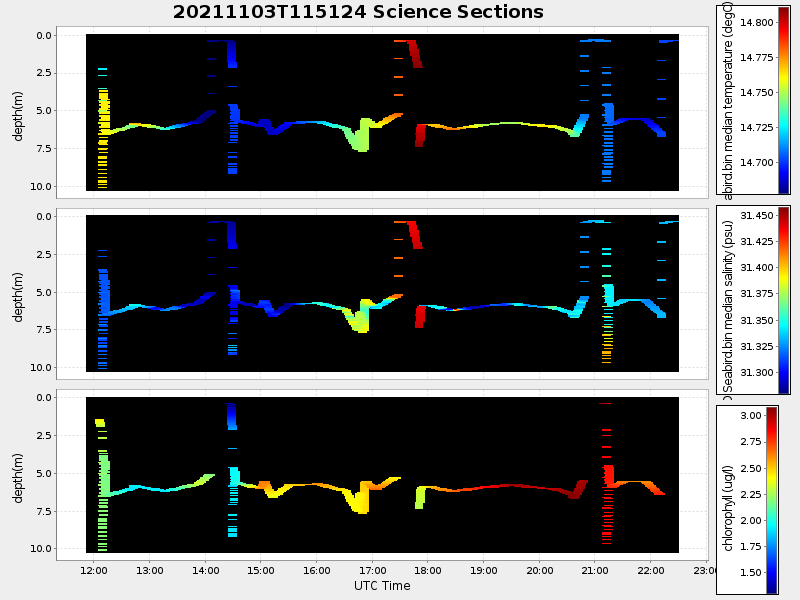Click inside the salinity section plot area
Image resolution: width=800 pixels, height=600 pixels.
pyautogui.click(x=382, y=293)
